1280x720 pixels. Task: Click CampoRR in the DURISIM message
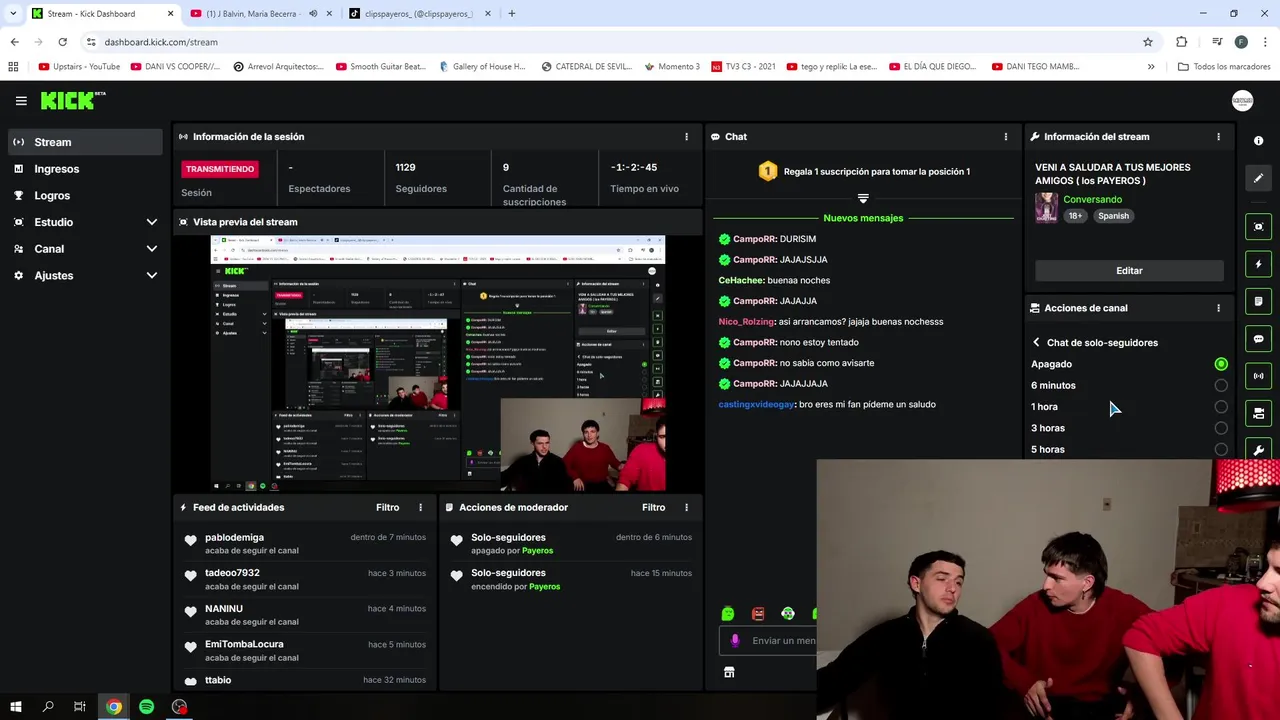pos(754,239)
